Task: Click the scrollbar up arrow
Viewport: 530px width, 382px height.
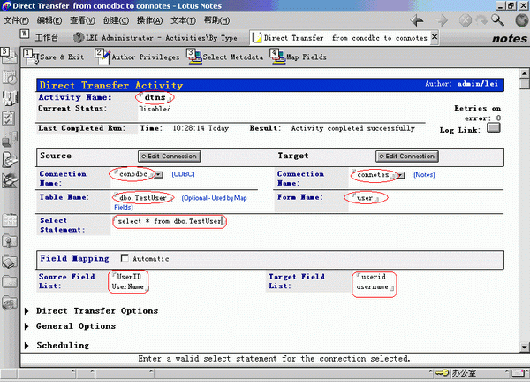Action: [524, 73]
